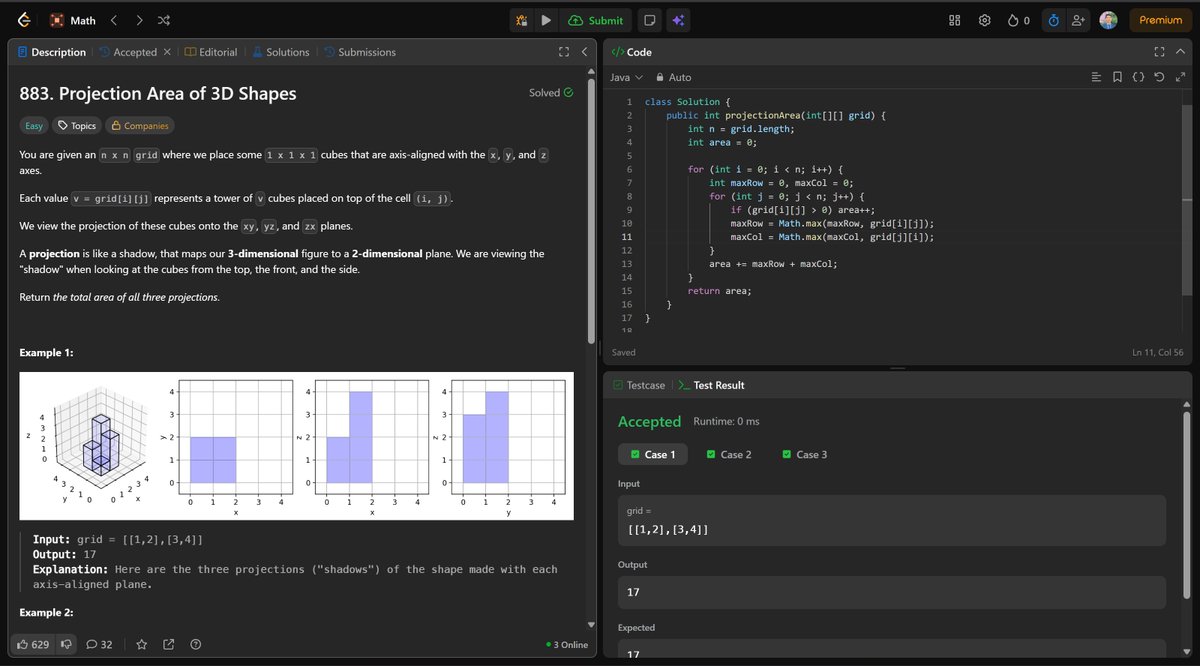Toggle the Auto lock setting
This screenshot has height=666, width=1200.
pyautogui.click(x=673, y=77)
